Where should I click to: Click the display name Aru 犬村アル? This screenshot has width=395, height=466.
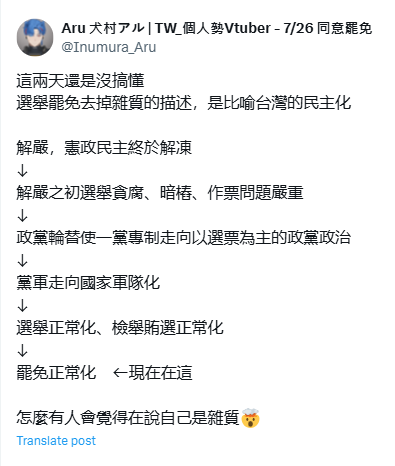tap(103, 28)
